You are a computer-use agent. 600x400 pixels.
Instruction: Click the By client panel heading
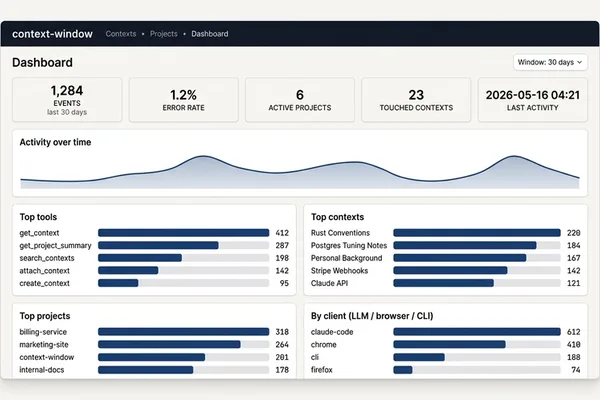pyautogui.click(x=372, y=316)
